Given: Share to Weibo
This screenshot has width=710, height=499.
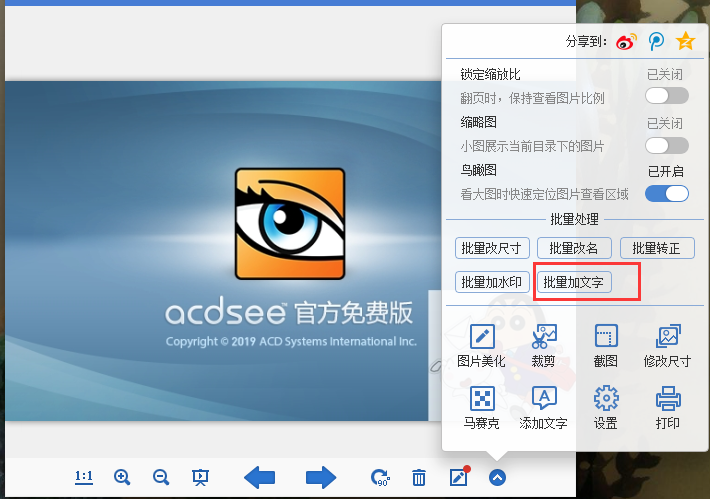Looking at the screenshot, I should [x=626, y=42].
